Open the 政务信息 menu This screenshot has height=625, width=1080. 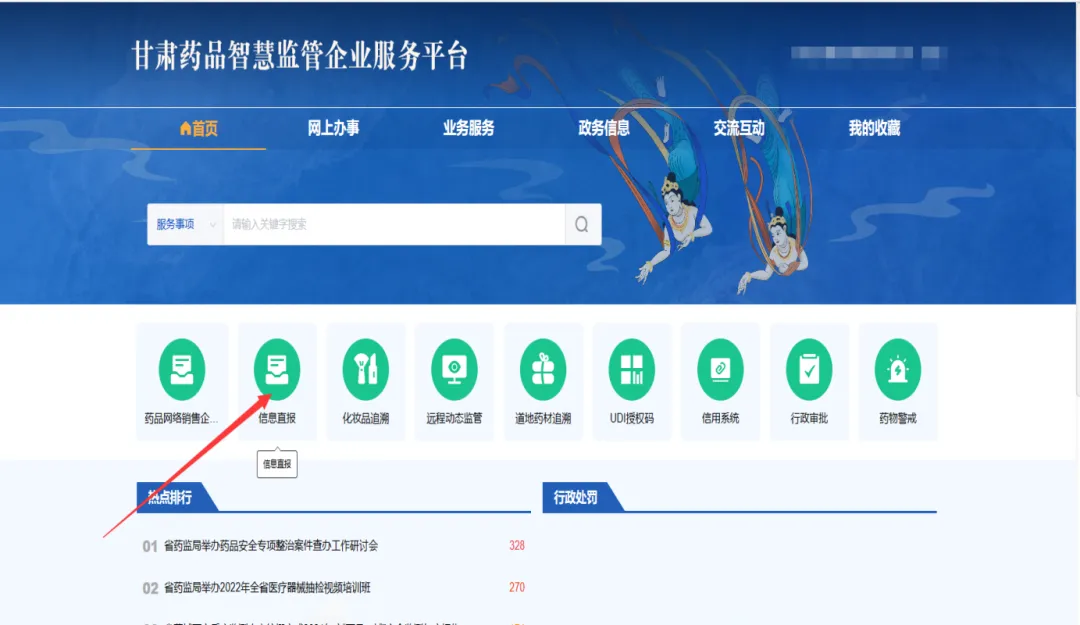(x=603, y=128)
